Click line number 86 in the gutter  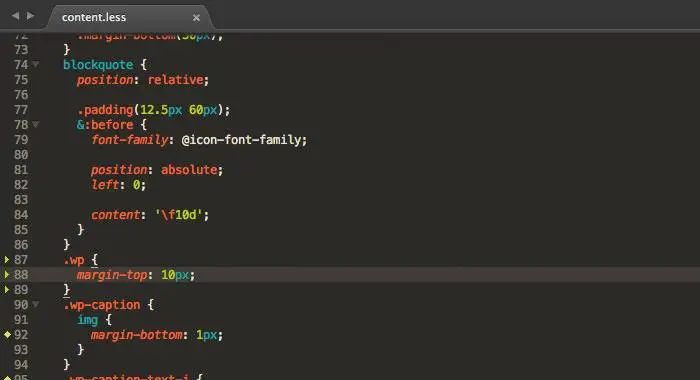point(21,245)
